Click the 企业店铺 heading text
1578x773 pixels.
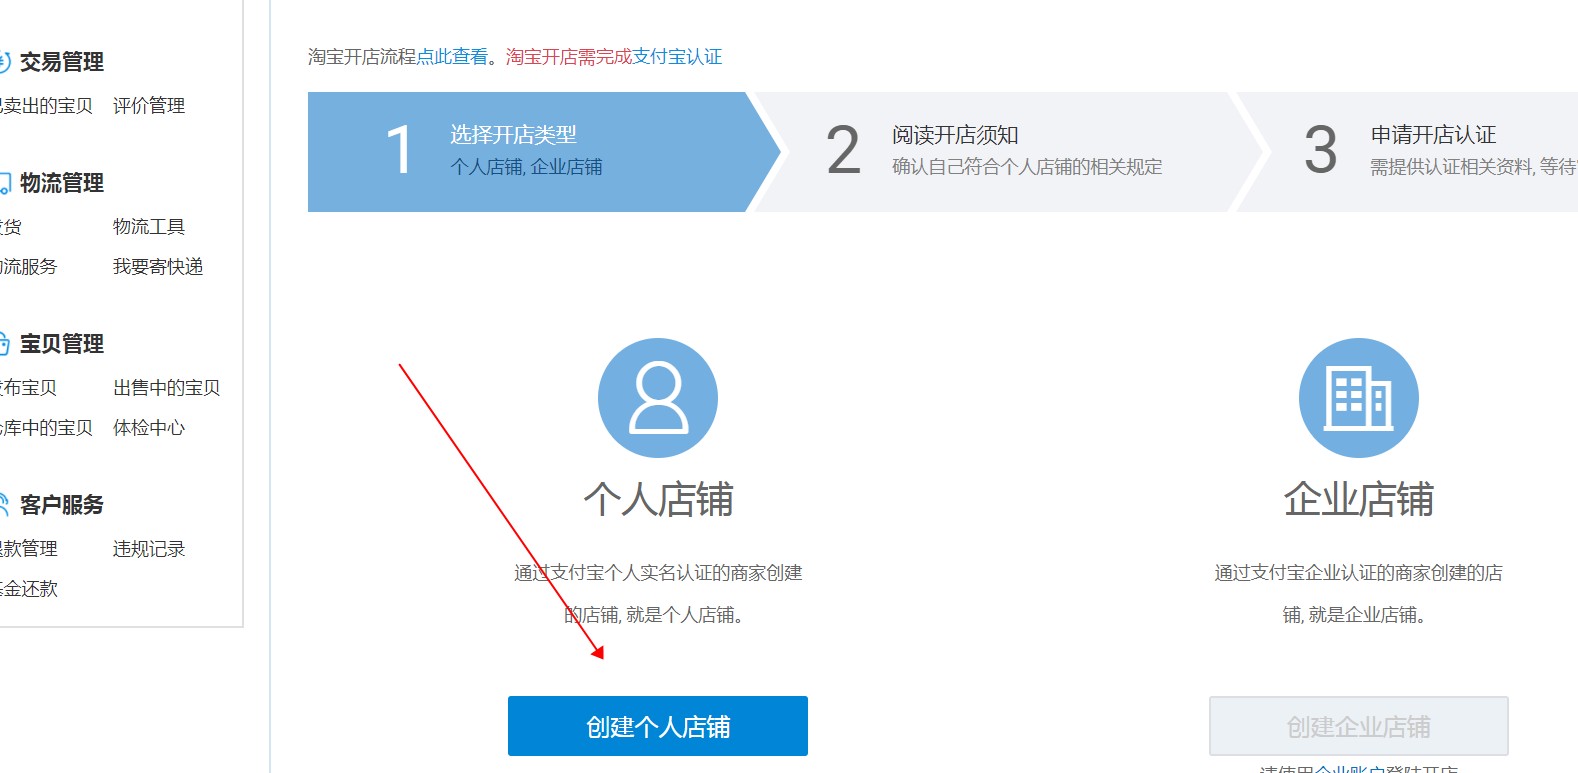1358,499
